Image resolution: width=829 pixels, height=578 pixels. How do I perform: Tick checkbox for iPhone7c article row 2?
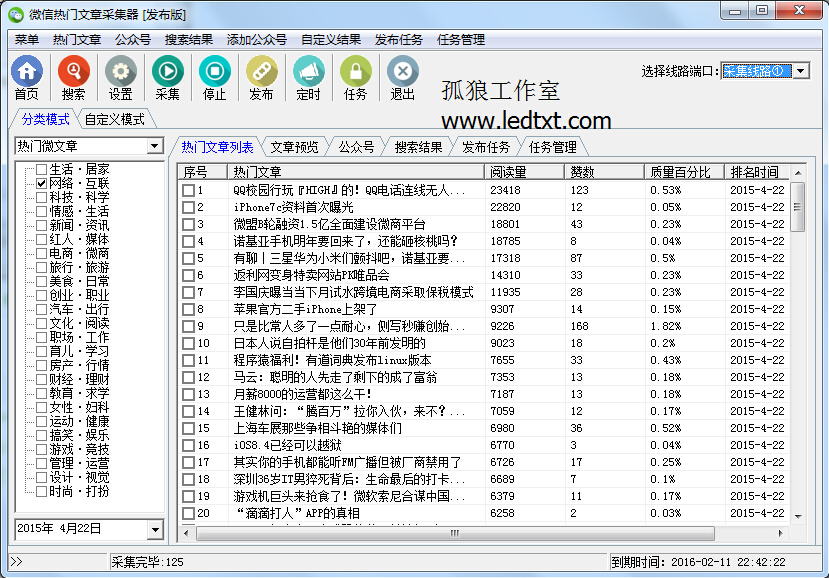pos(188,207)
